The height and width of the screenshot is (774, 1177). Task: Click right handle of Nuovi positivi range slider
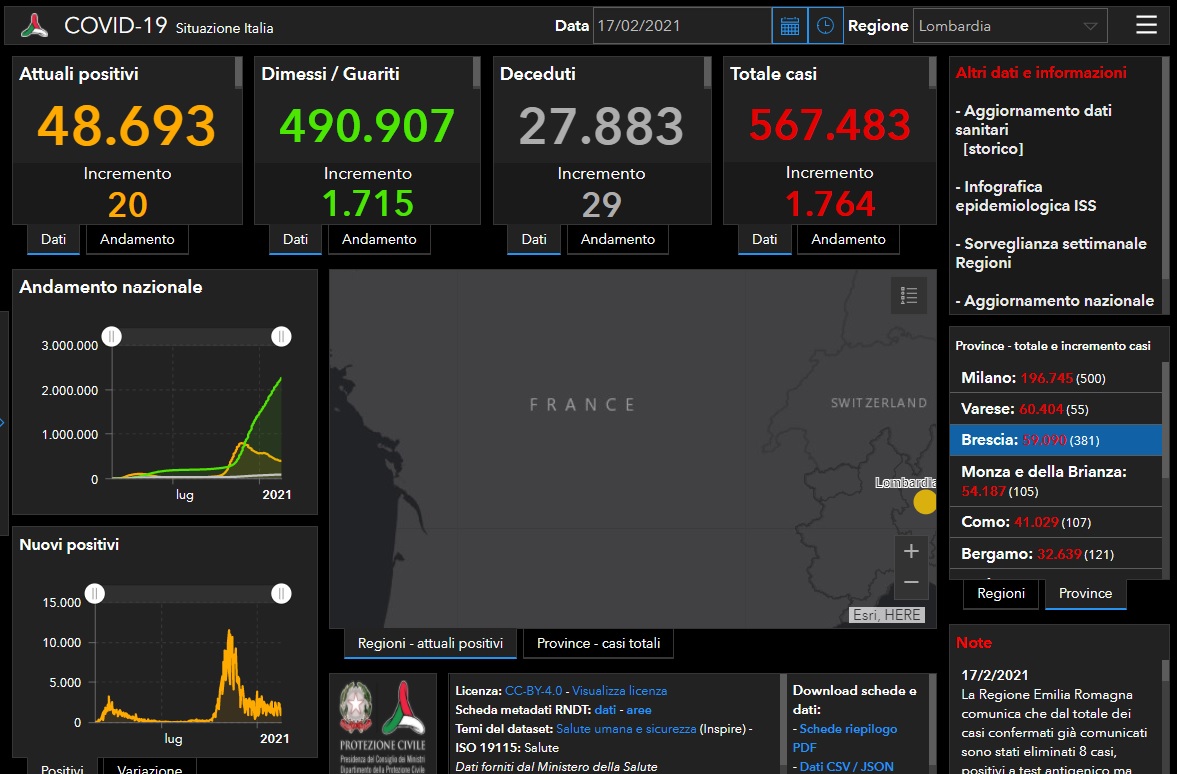281,594
